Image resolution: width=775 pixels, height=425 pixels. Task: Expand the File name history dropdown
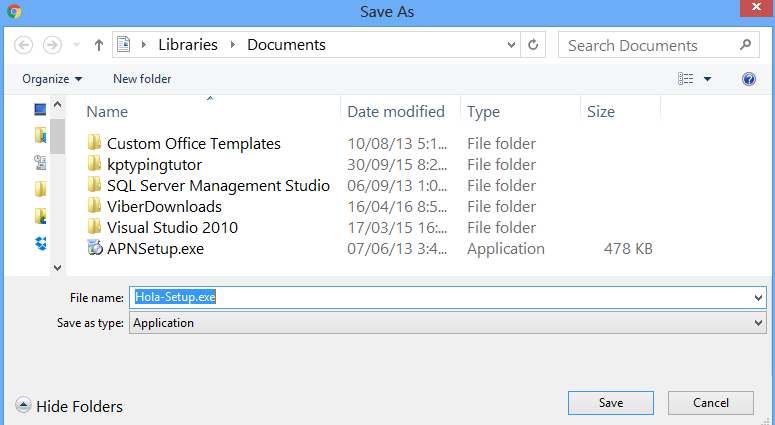[x=758, y=298]
